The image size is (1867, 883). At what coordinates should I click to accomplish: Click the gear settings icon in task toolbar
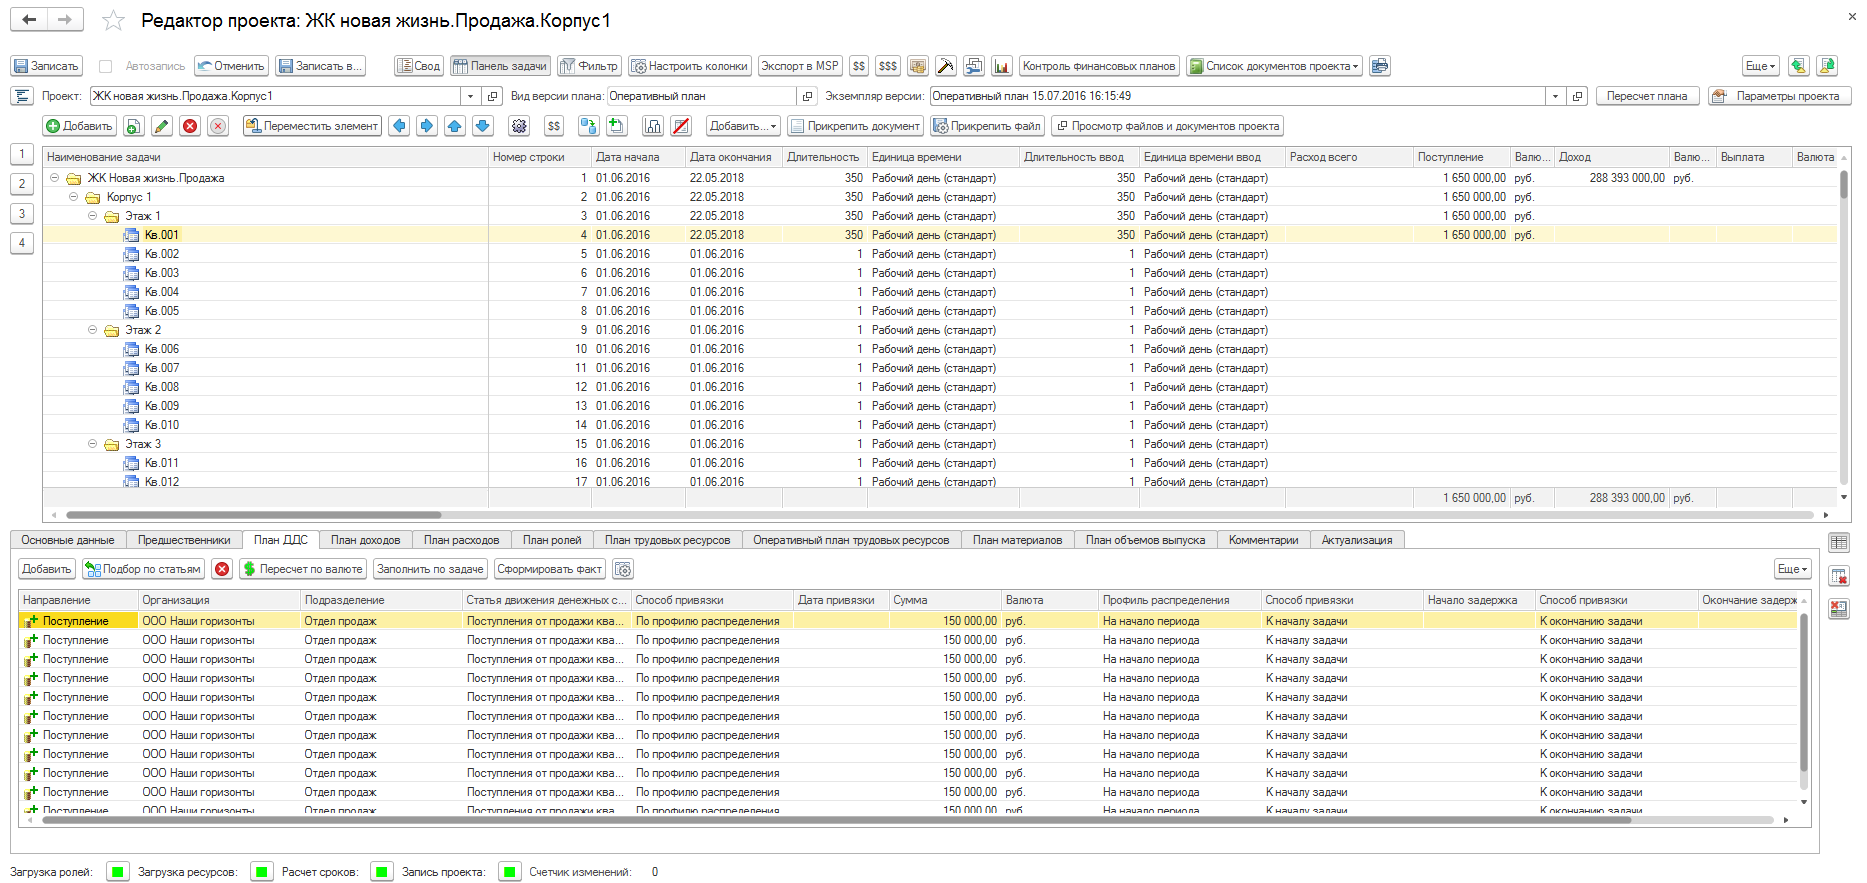point(519,126)
